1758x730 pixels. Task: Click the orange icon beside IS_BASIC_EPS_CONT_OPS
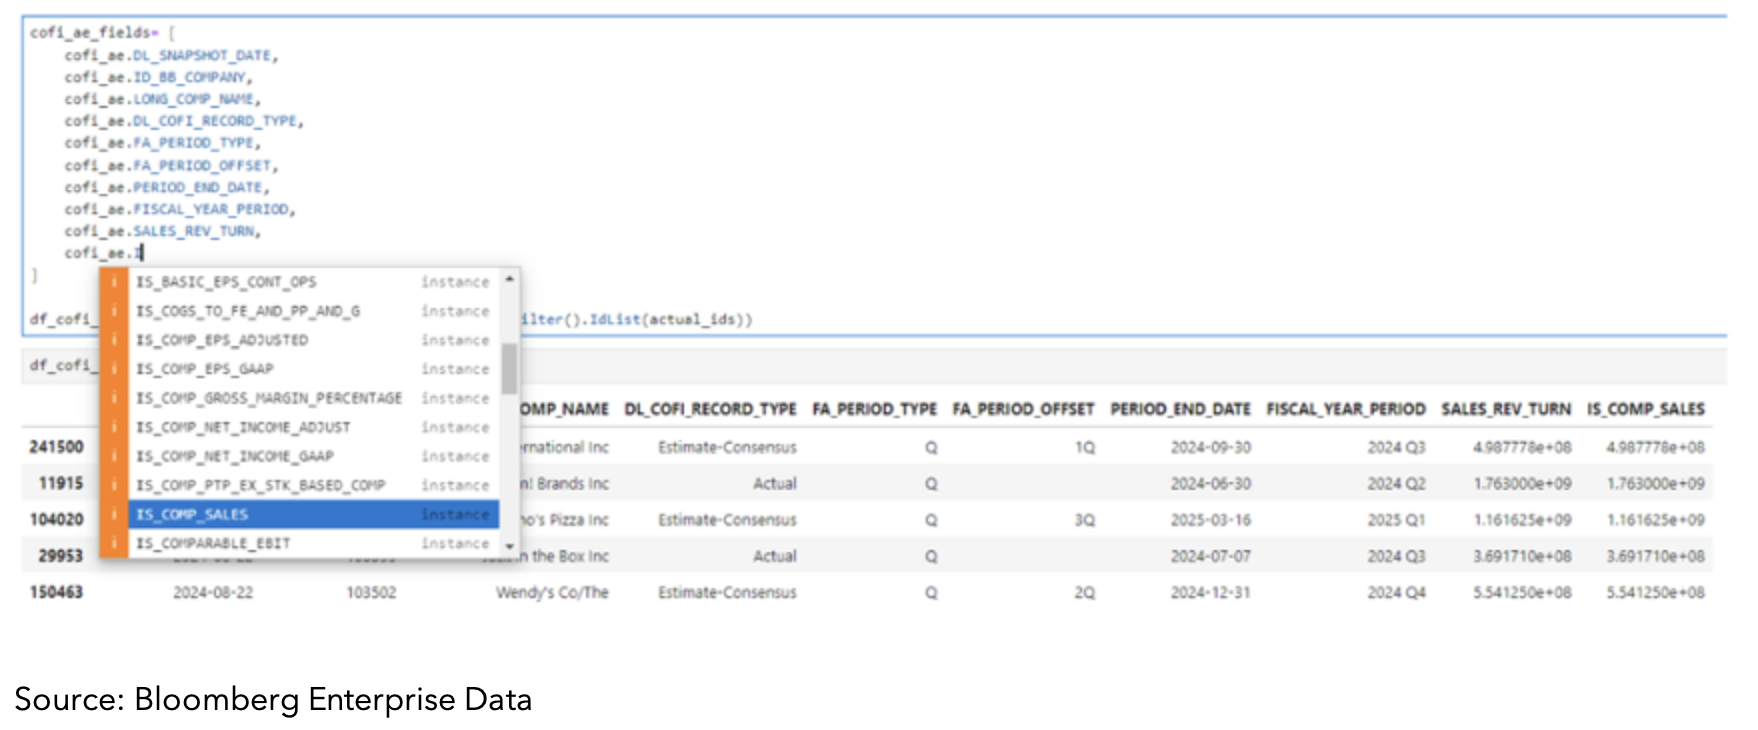pyautogui.click(x=113, y=282)
